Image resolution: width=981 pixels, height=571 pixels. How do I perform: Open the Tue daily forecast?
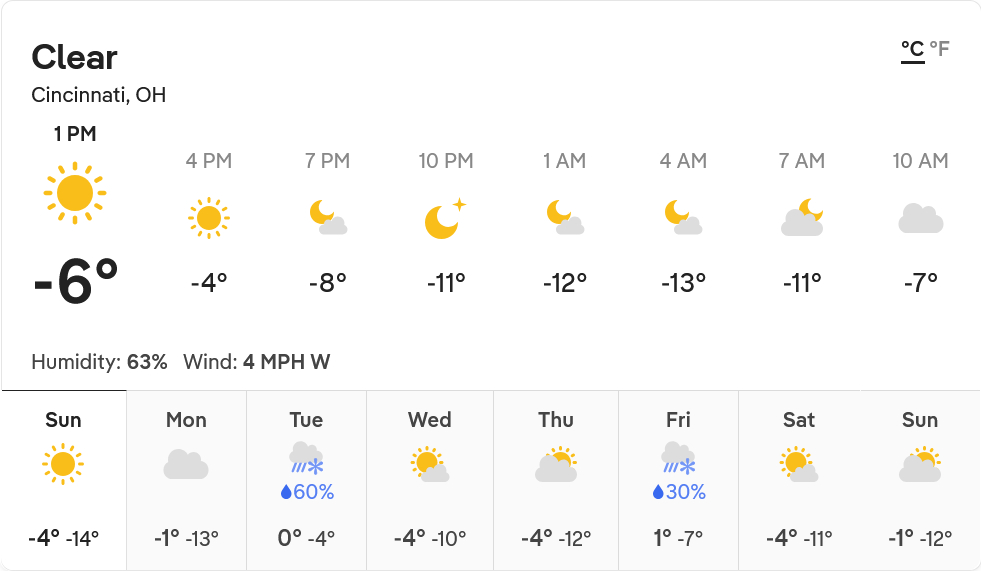pyautogui.click(x=306, y=480)
